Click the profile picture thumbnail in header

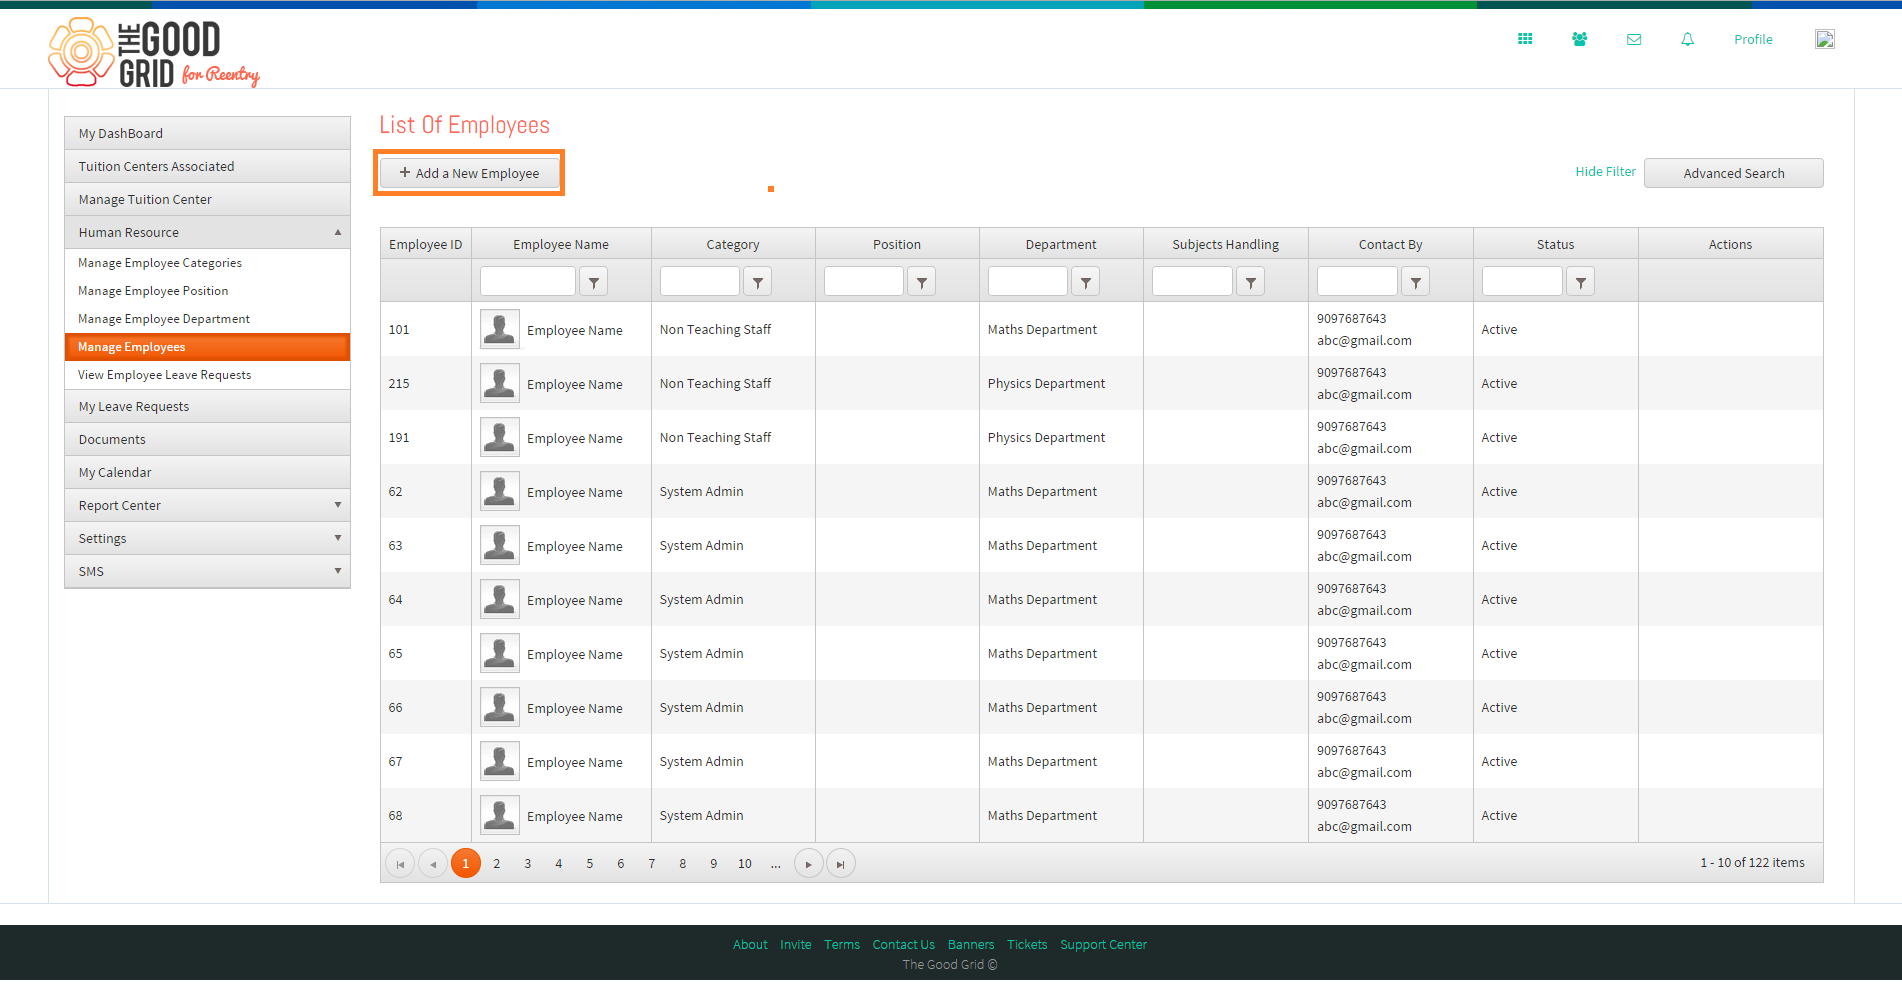(x=1825, y=39)
